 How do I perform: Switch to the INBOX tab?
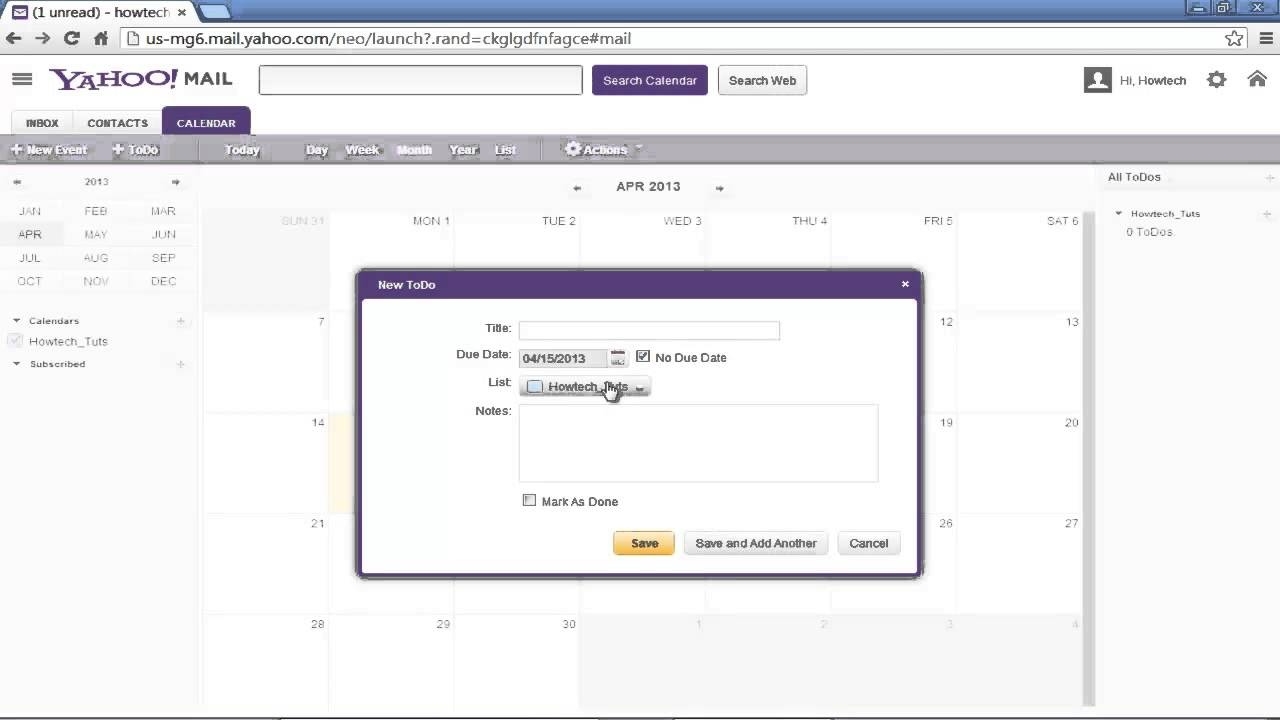[x=42, y=123]
